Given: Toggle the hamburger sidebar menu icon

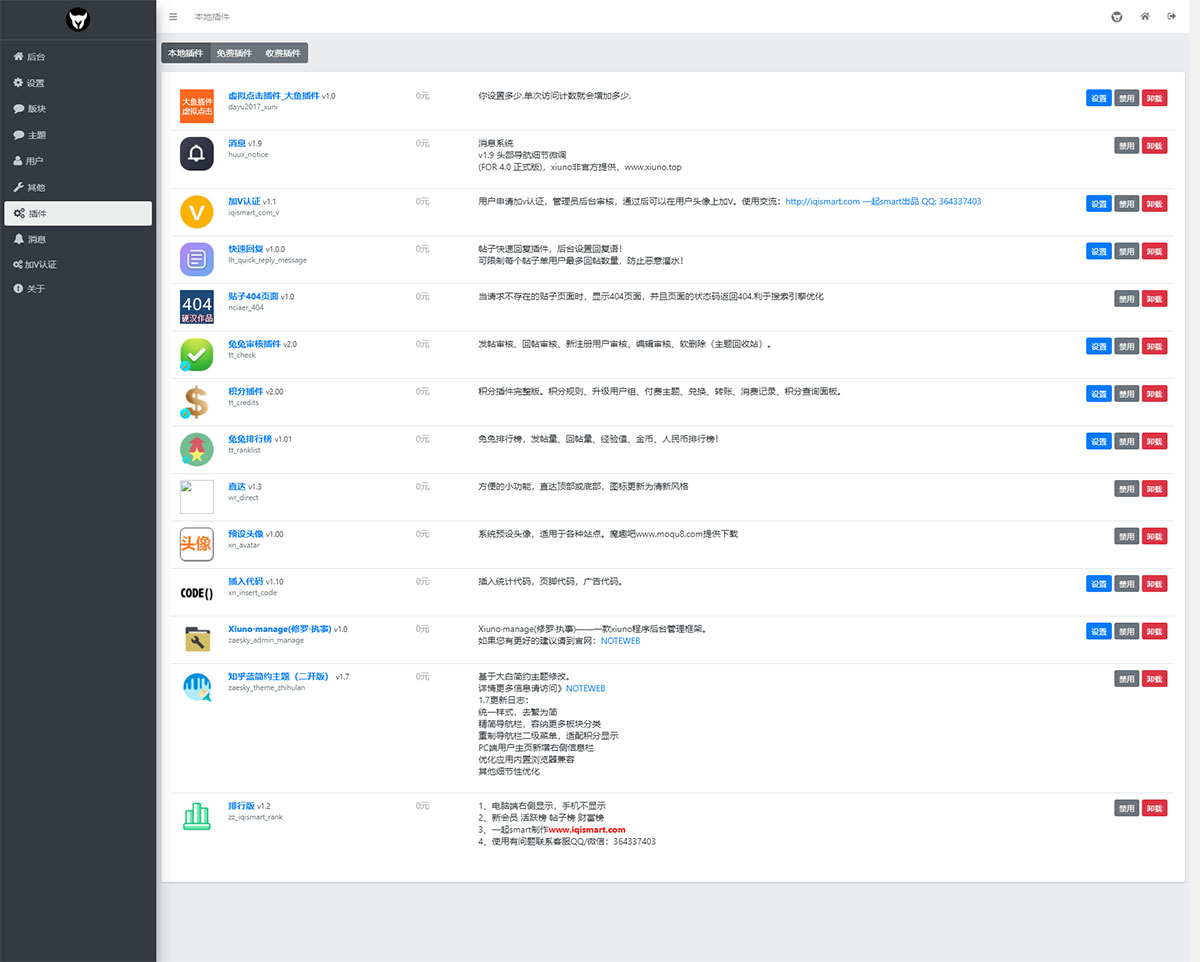Looking at the screenshot, I should click(173, 17).
